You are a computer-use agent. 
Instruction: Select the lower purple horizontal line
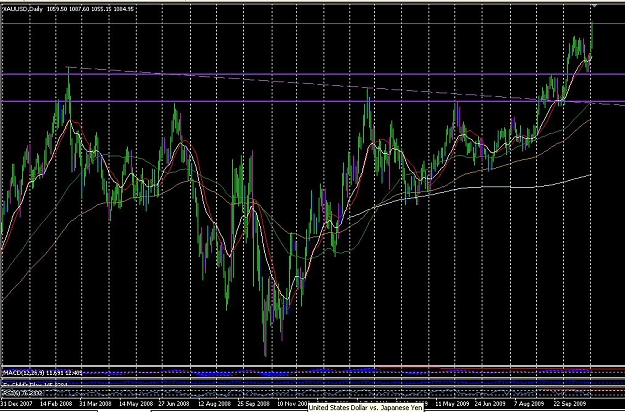click(312, 102)
